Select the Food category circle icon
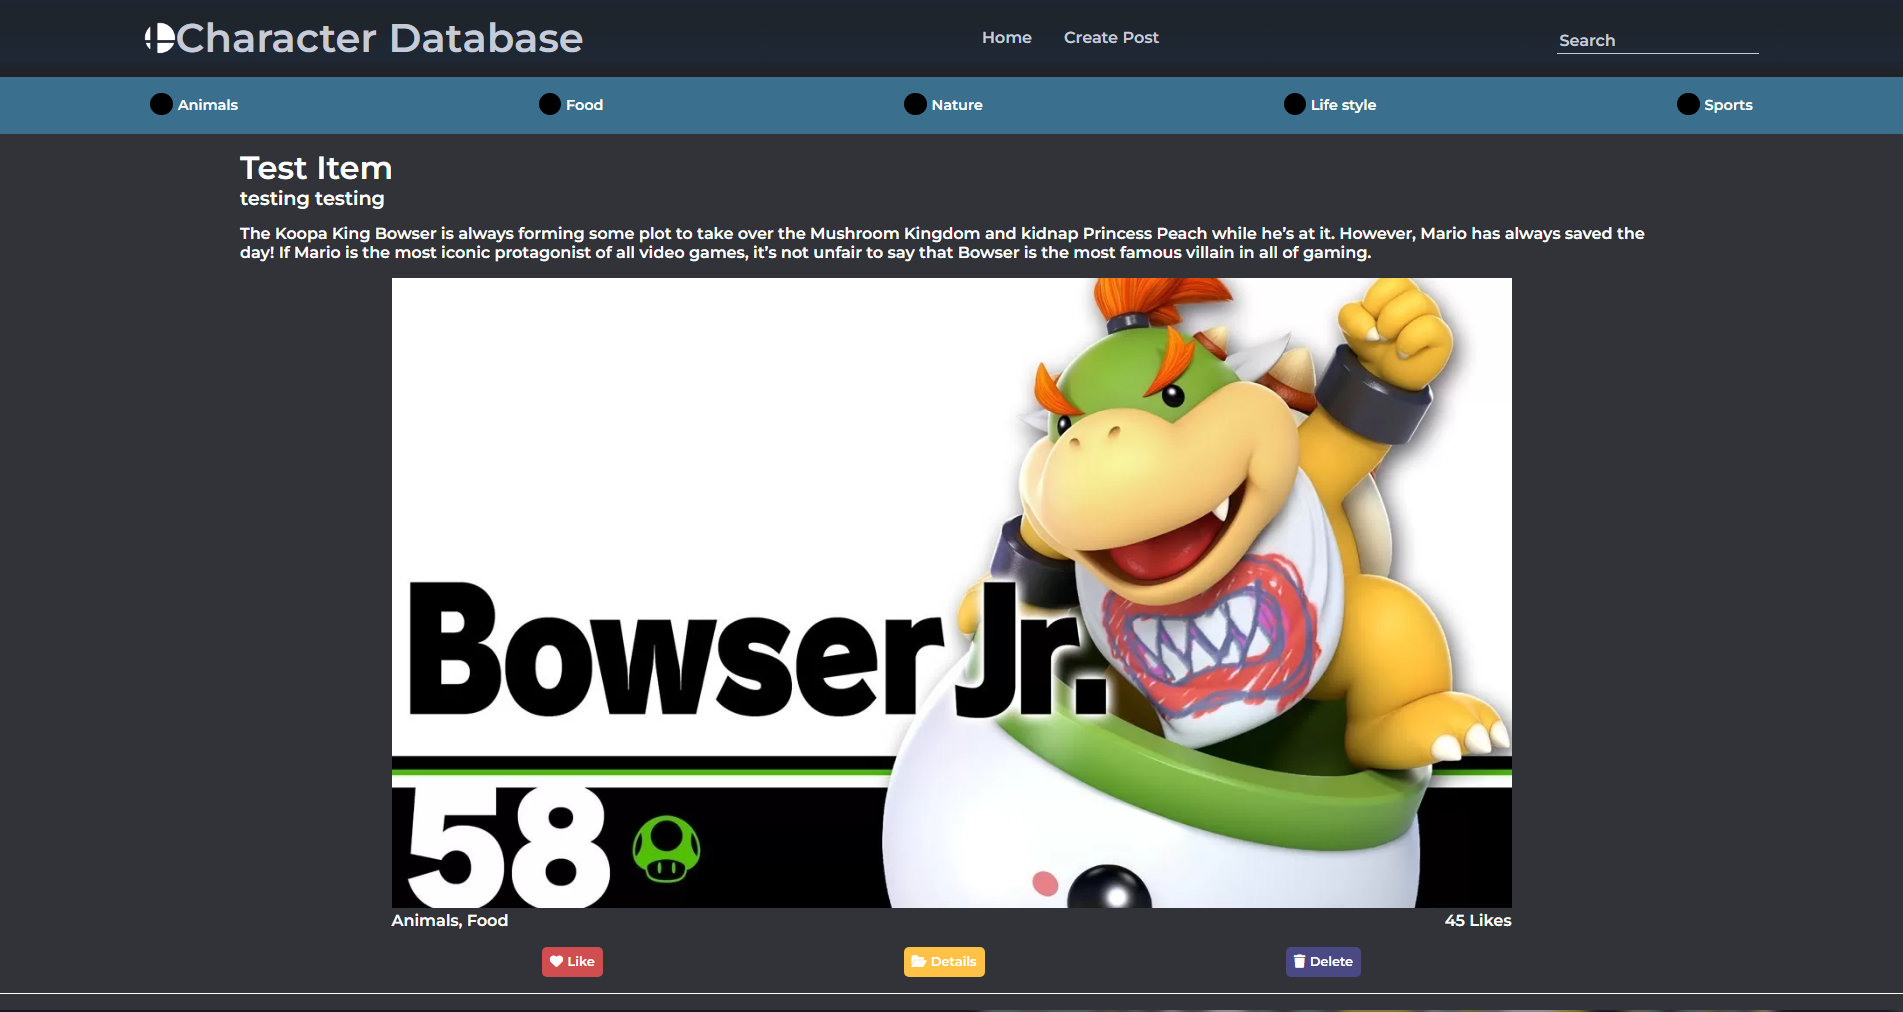 548,104
